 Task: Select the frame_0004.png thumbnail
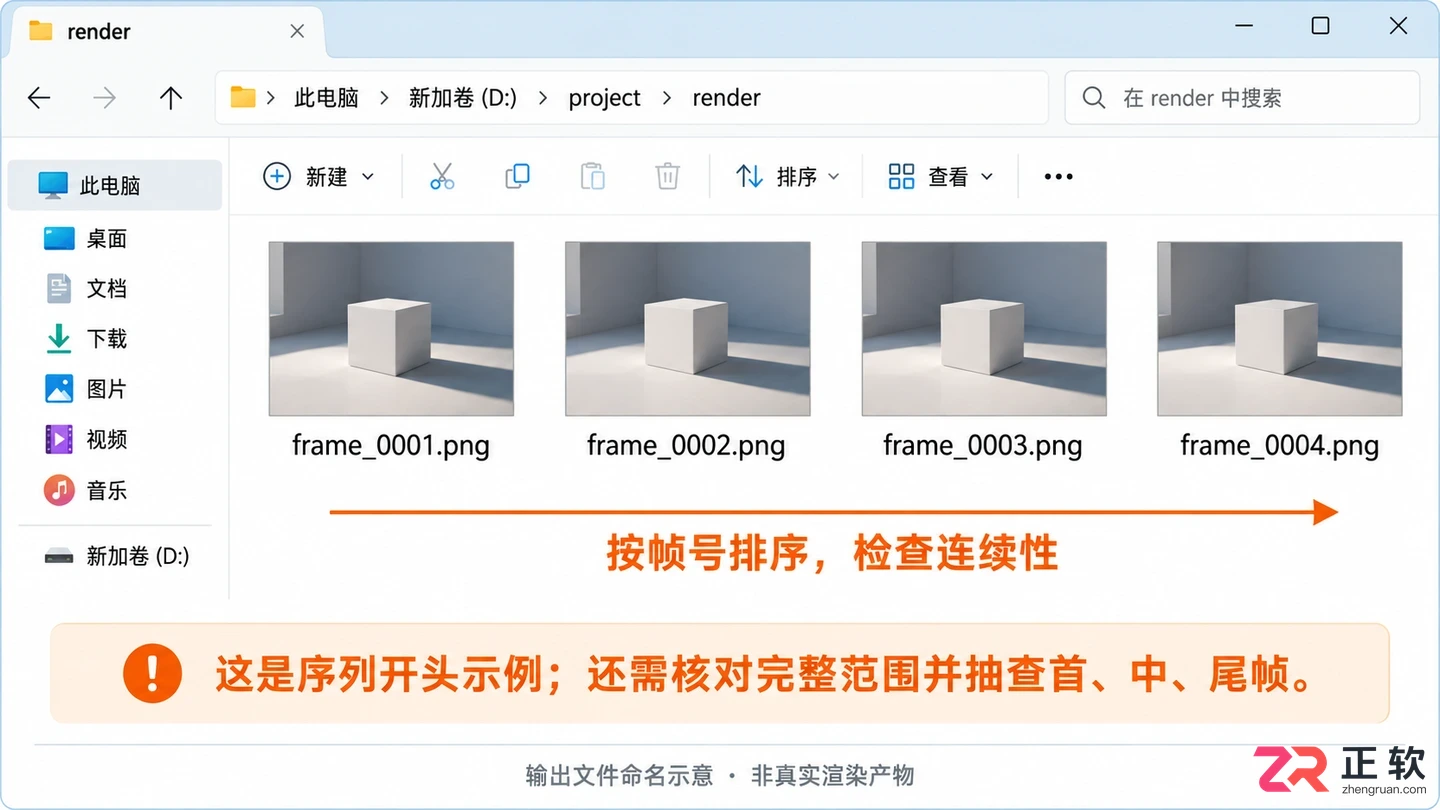pos(1280,329)
